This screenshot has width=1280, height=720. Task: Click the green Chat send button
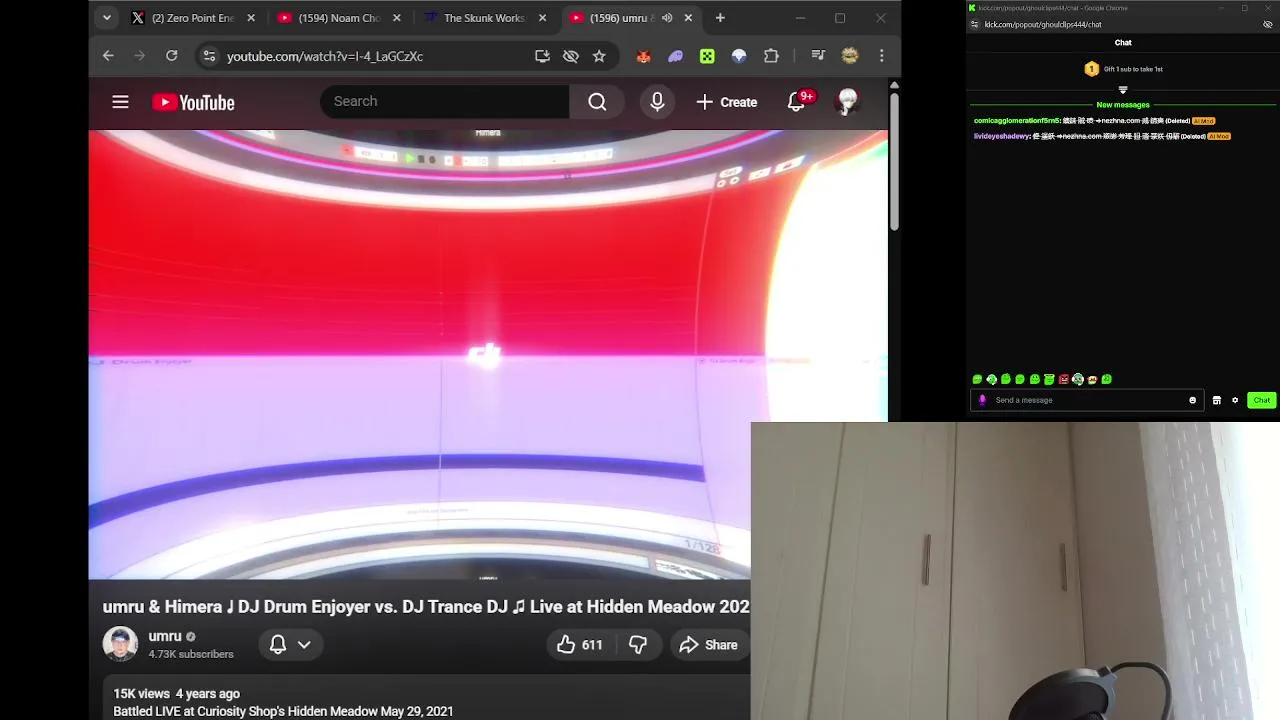click(1262, 400)
